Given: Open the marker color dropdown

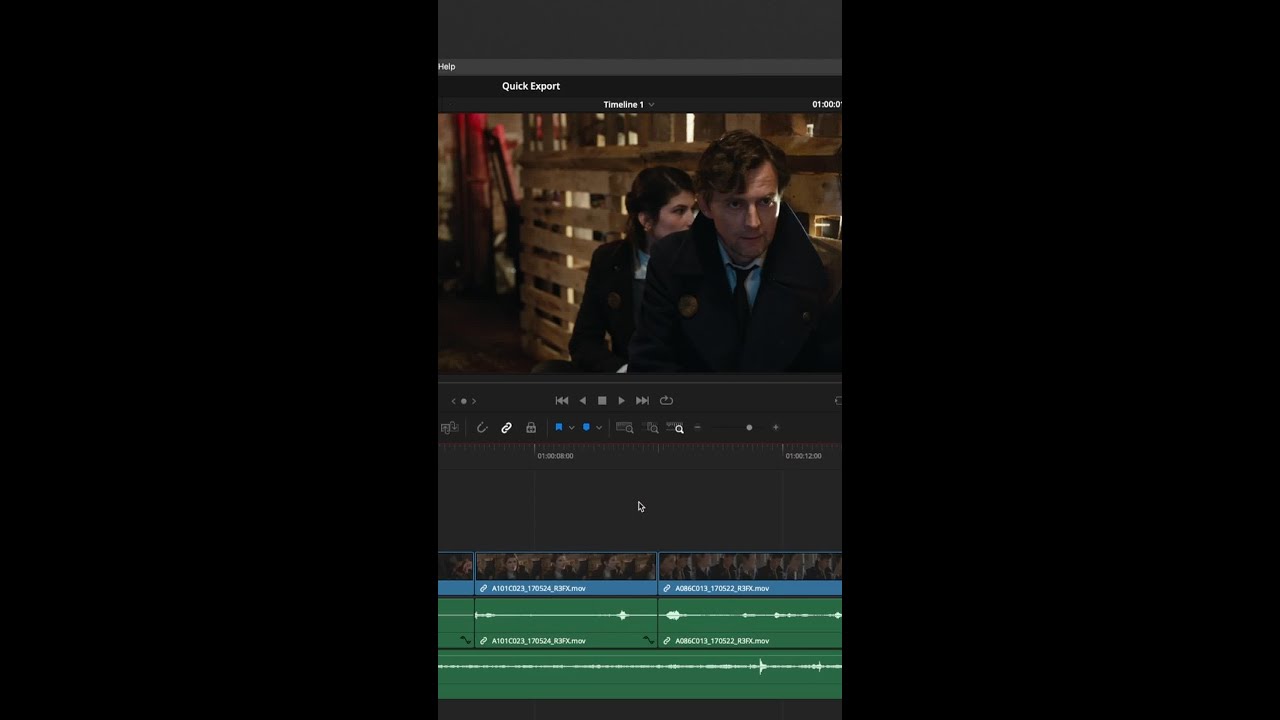Looking at the screenshot, I should click(x=599, y=428).
